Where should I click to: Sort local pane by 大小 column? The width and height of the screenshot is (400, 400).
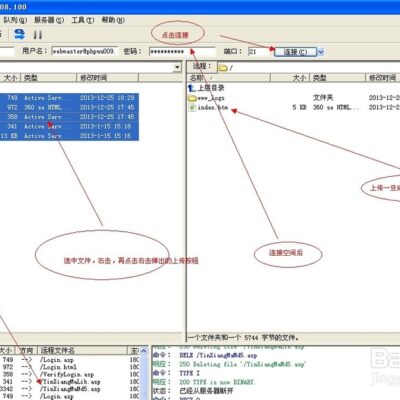coord(10,78)
